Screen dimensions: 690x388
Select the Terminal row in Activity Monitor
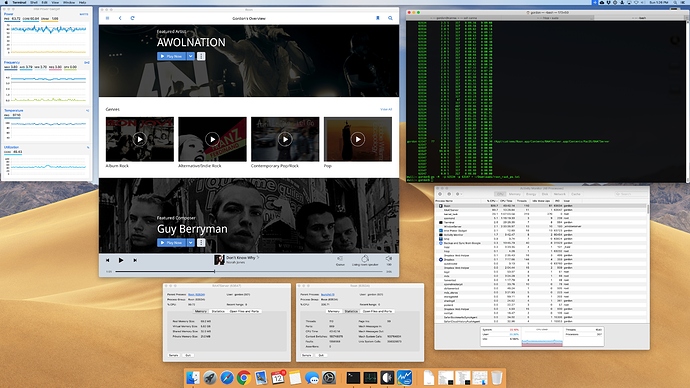541,223
